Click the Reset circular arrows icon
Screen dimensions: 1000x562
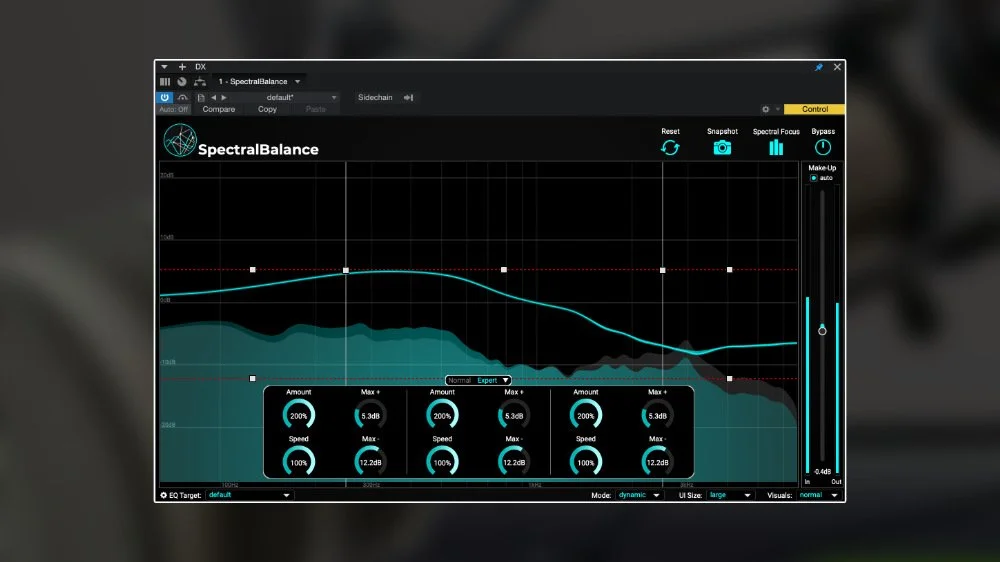[x=670, y=147]
